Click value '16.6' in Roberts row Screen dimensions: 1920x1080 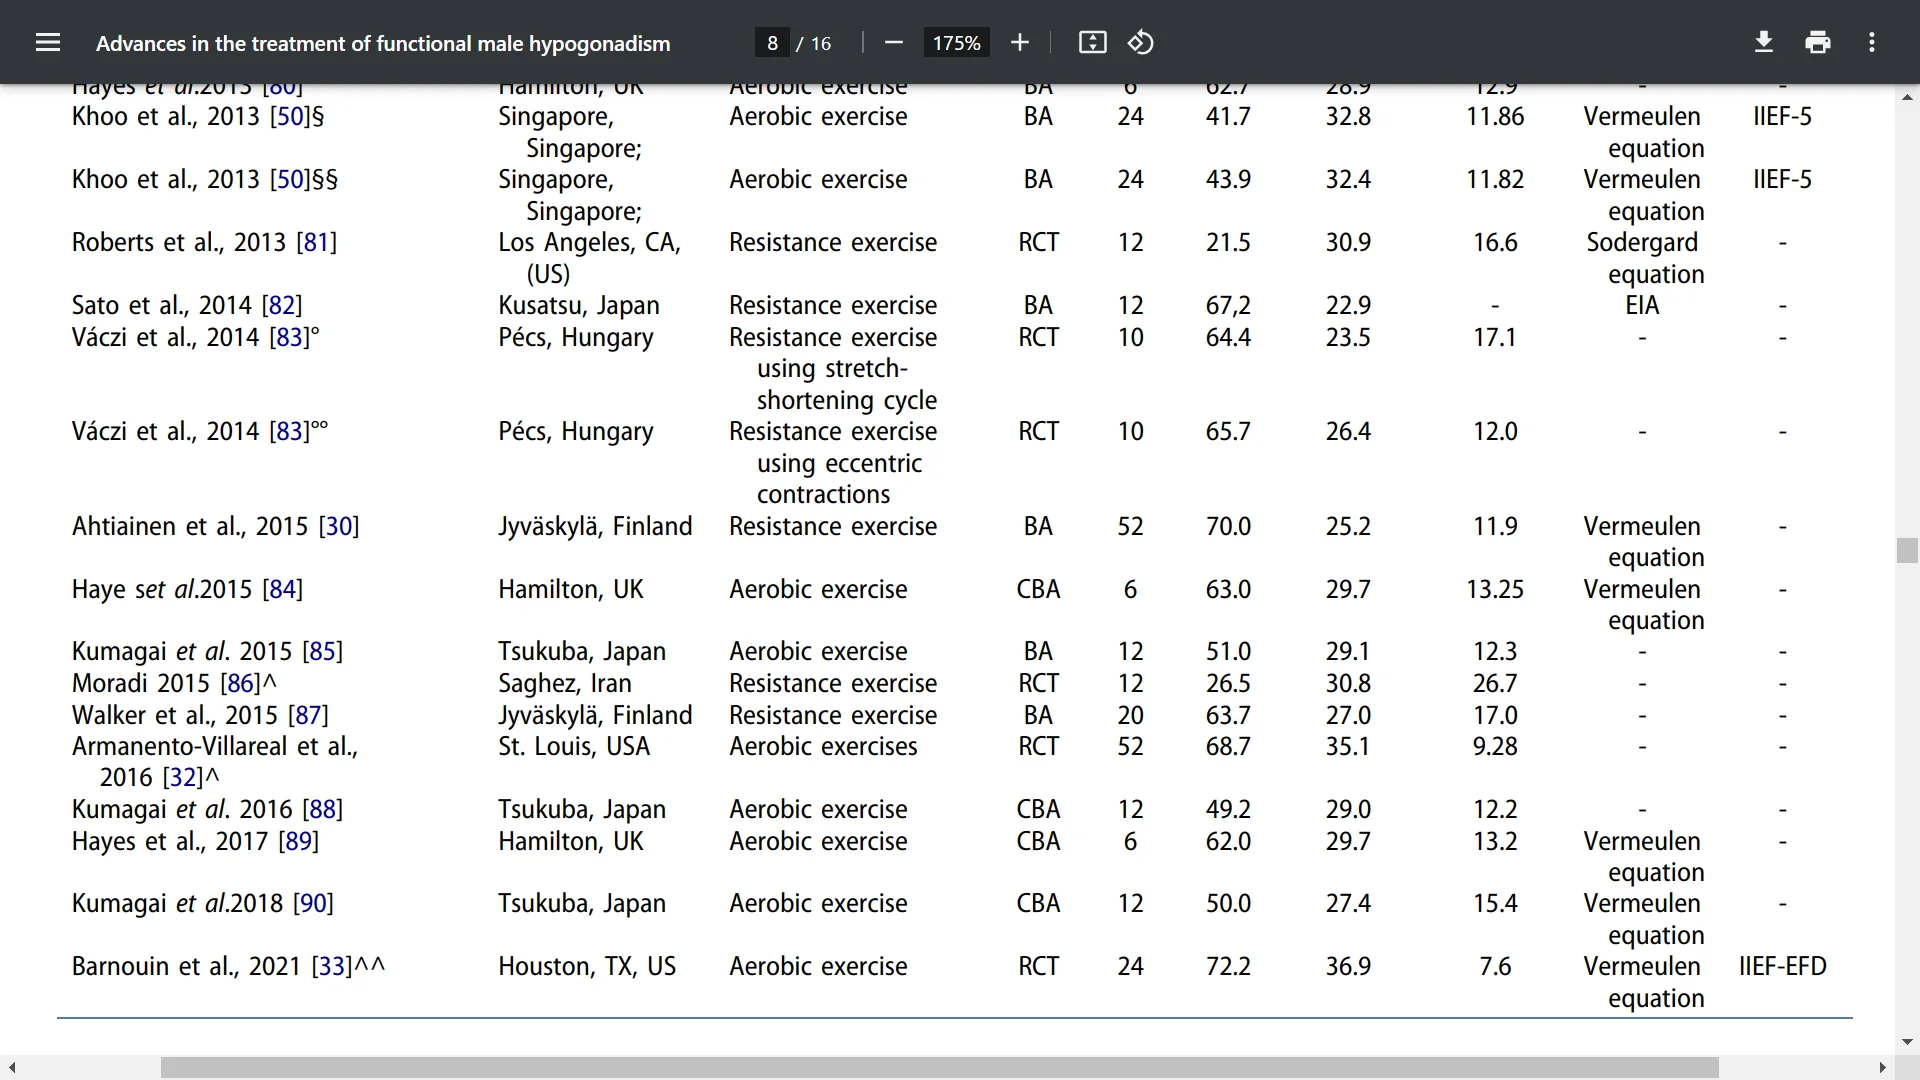[1495, 243]
